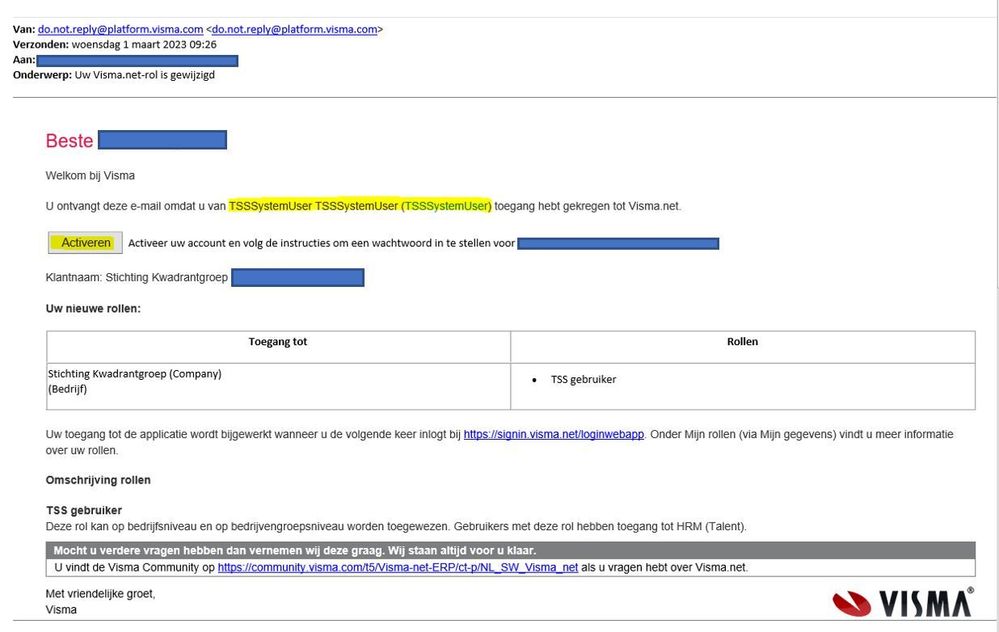Click the 'Uw nieuwe rollen:' heading
This screenshot has width=999, height=632.
(93, 309)
